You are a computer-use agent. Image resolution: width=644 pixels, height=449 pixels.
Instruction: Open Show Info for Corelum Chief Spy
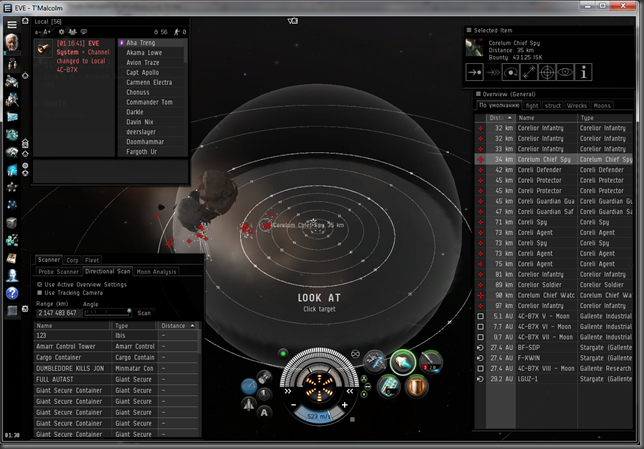[583, 73]
